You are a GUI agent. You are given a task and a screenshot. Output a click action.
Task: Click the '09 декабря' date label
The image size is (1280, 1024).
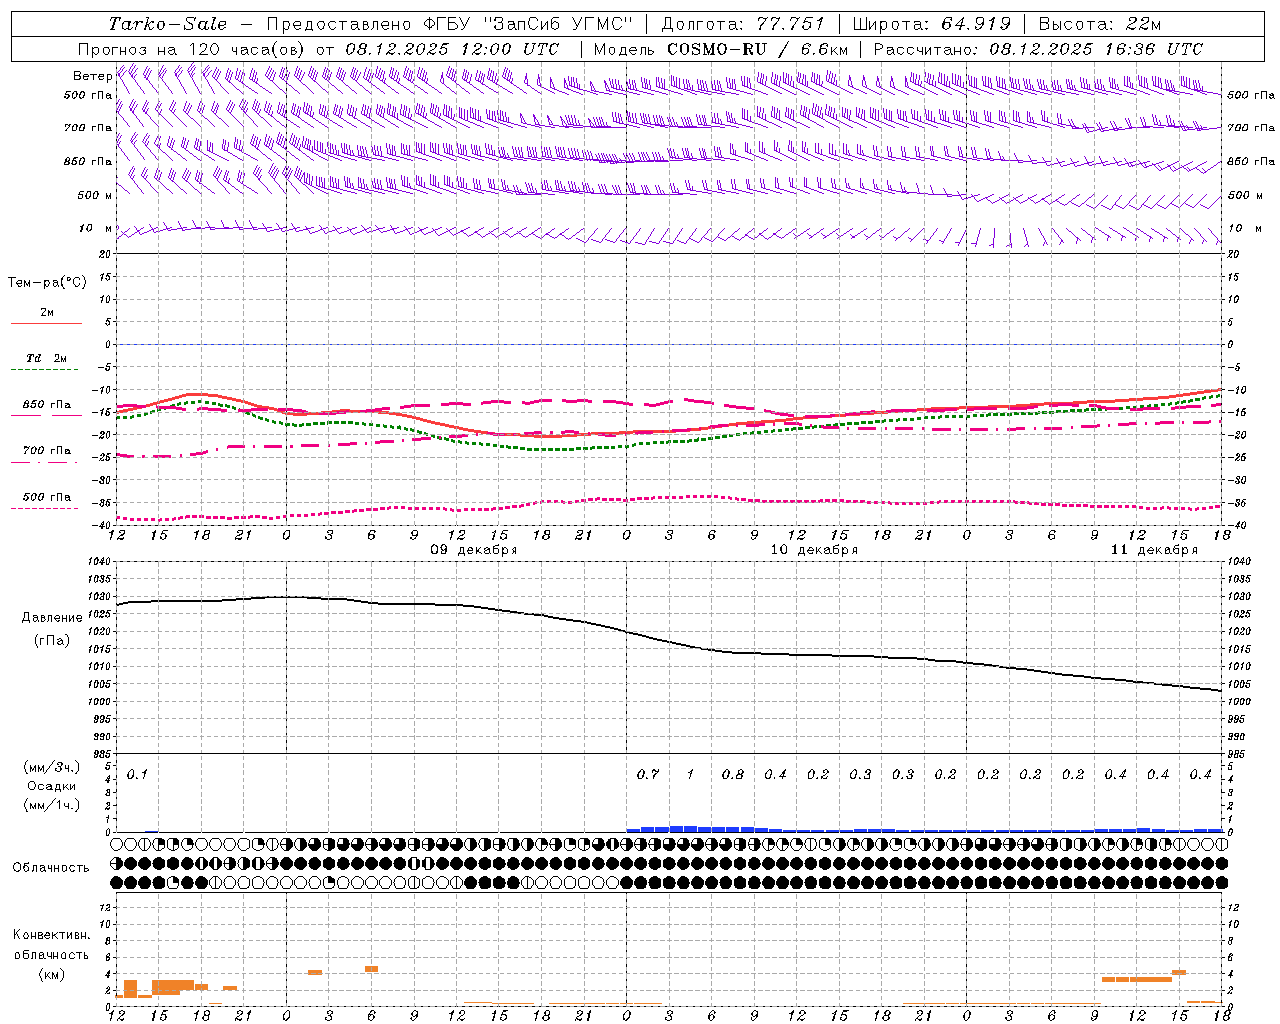pyautogui.click(x=474, y=550)
